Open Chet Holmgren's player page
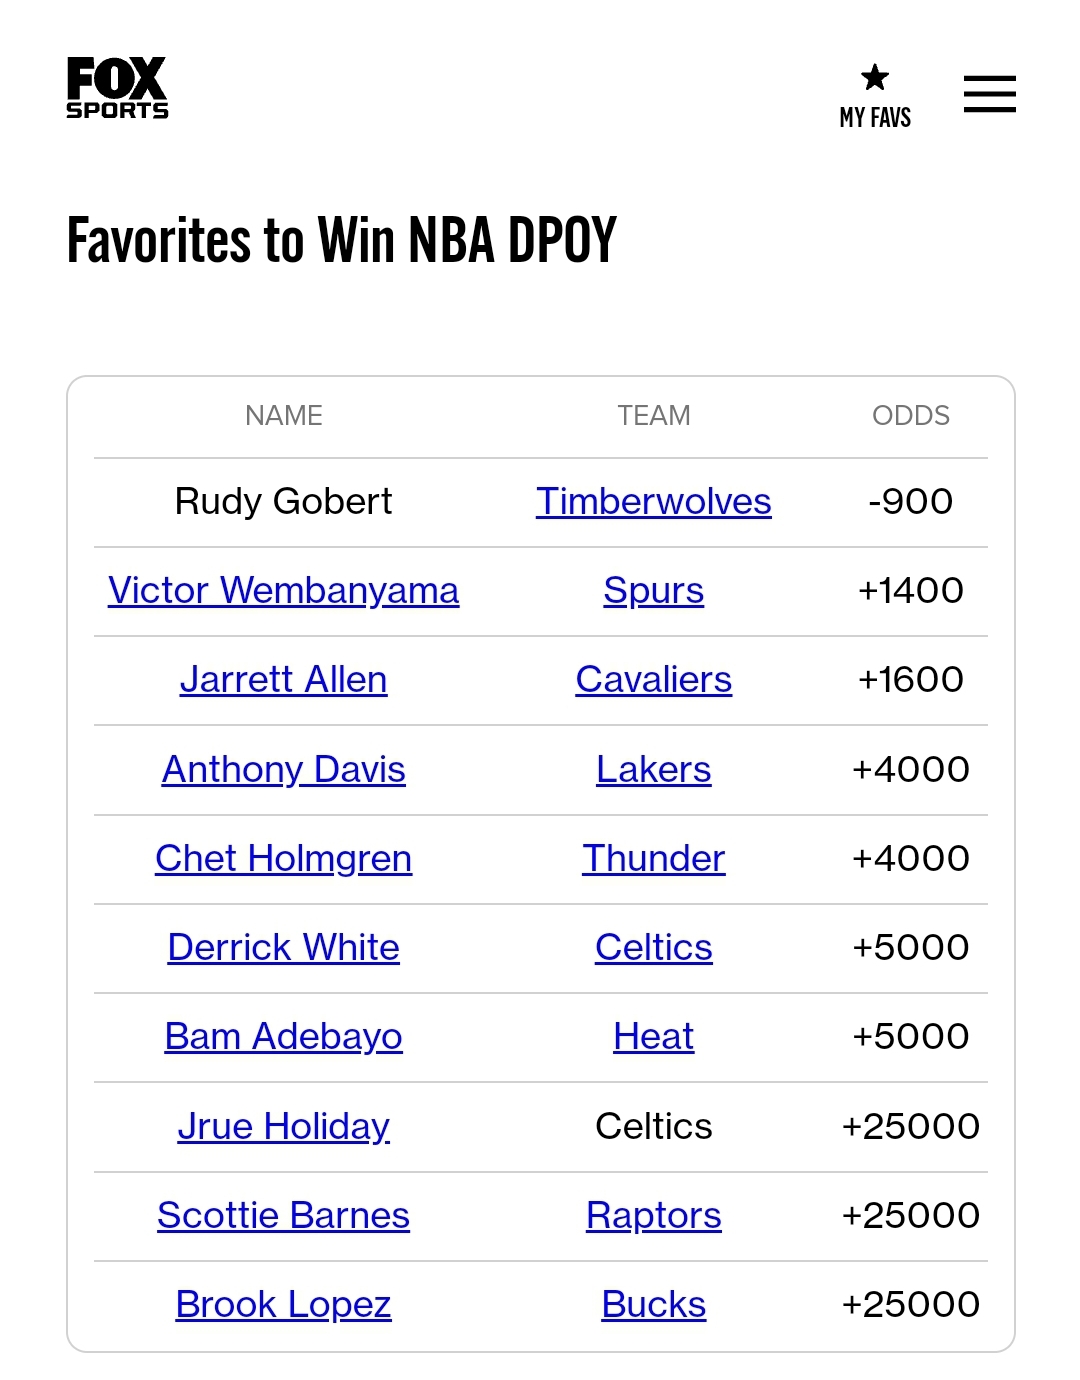The height and width of the screenshot is (1380, 1080). click(x=284, y=858)
